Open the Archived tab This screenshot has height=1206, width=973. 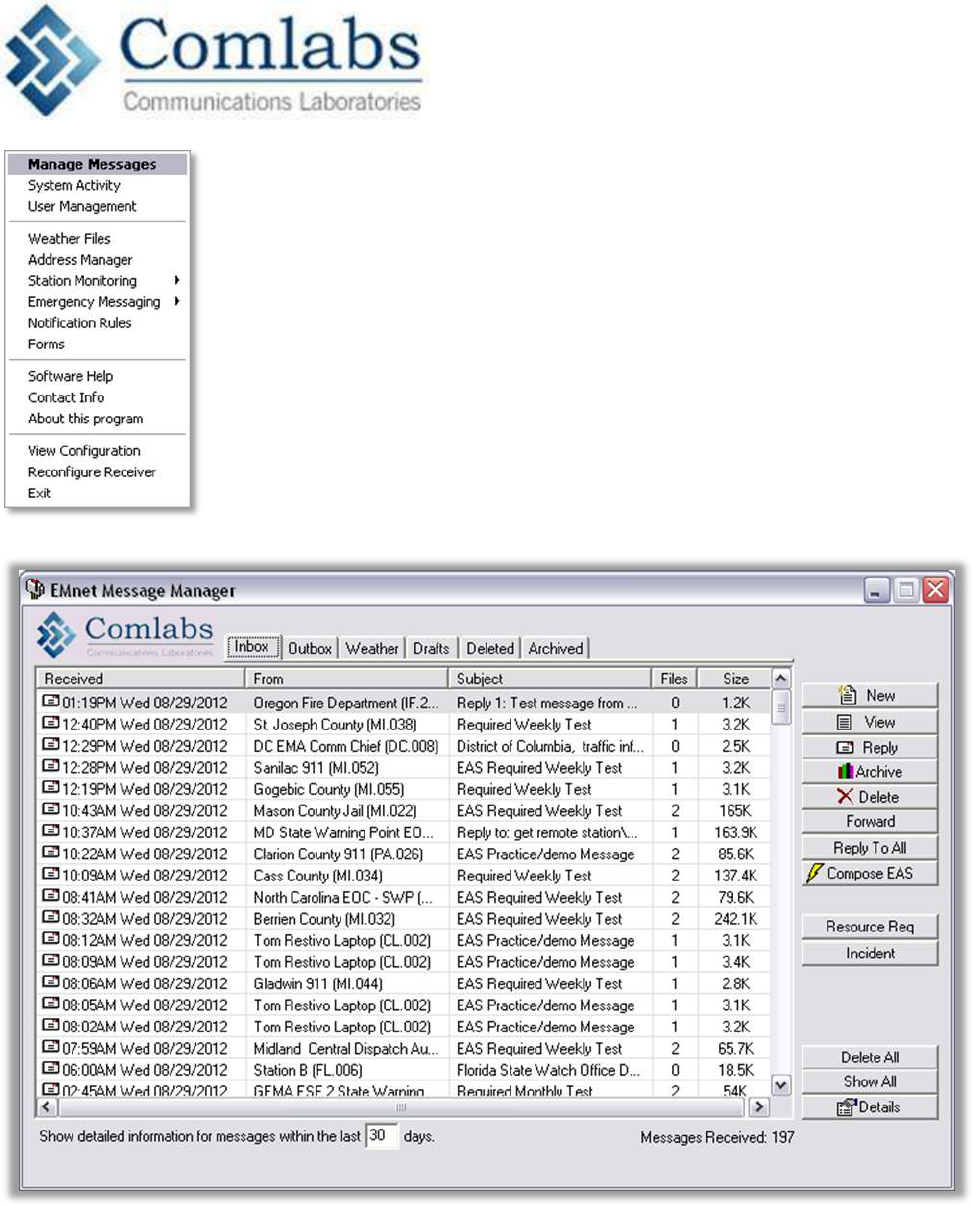click(556, 648)
